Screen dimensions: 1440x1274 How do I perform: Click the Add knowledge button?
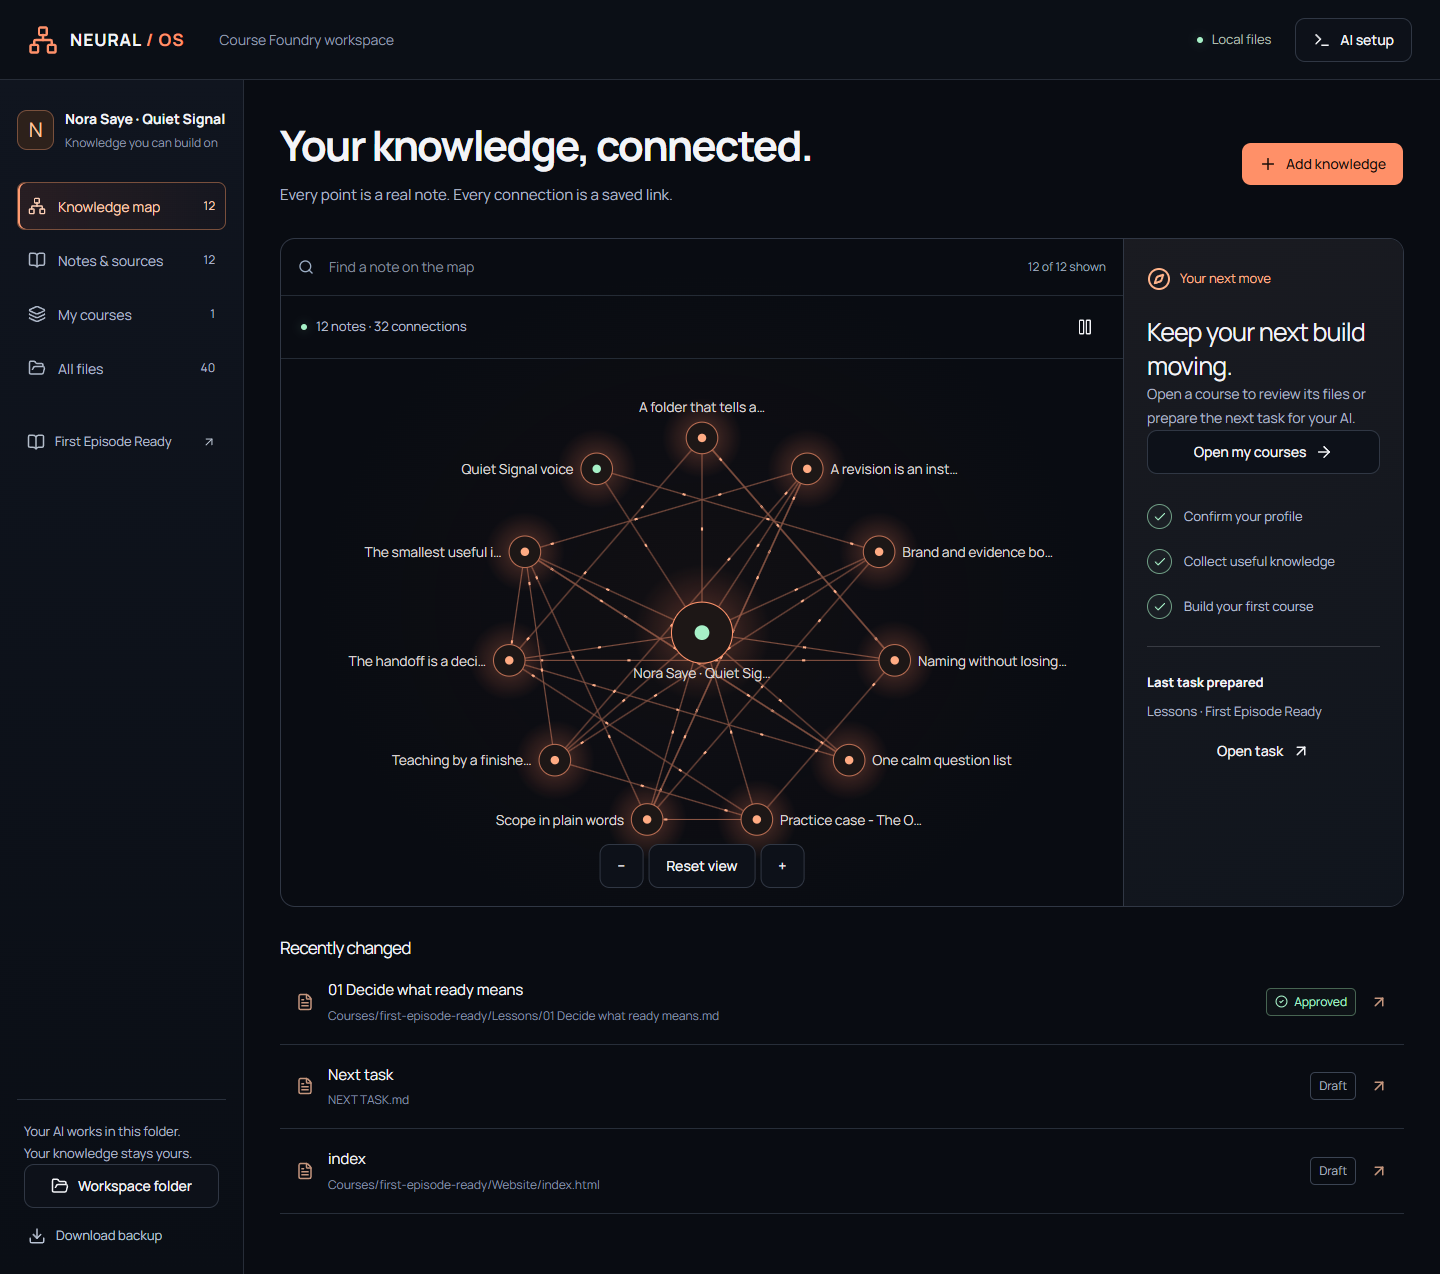tap(1322, 164)
